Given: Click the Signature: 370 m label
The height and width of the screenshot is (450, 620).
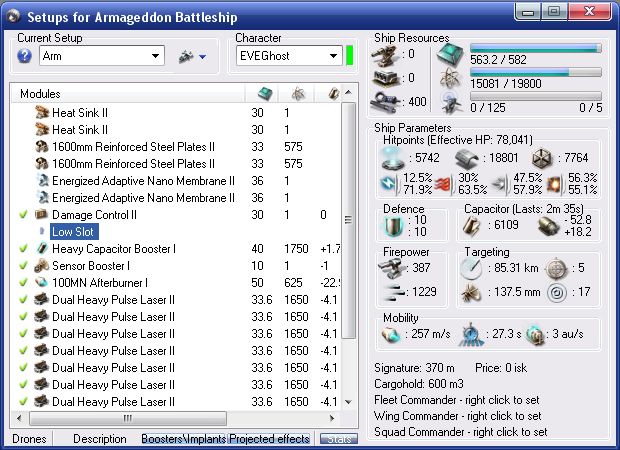Looking at the screenshot, I should pos(414,368).
